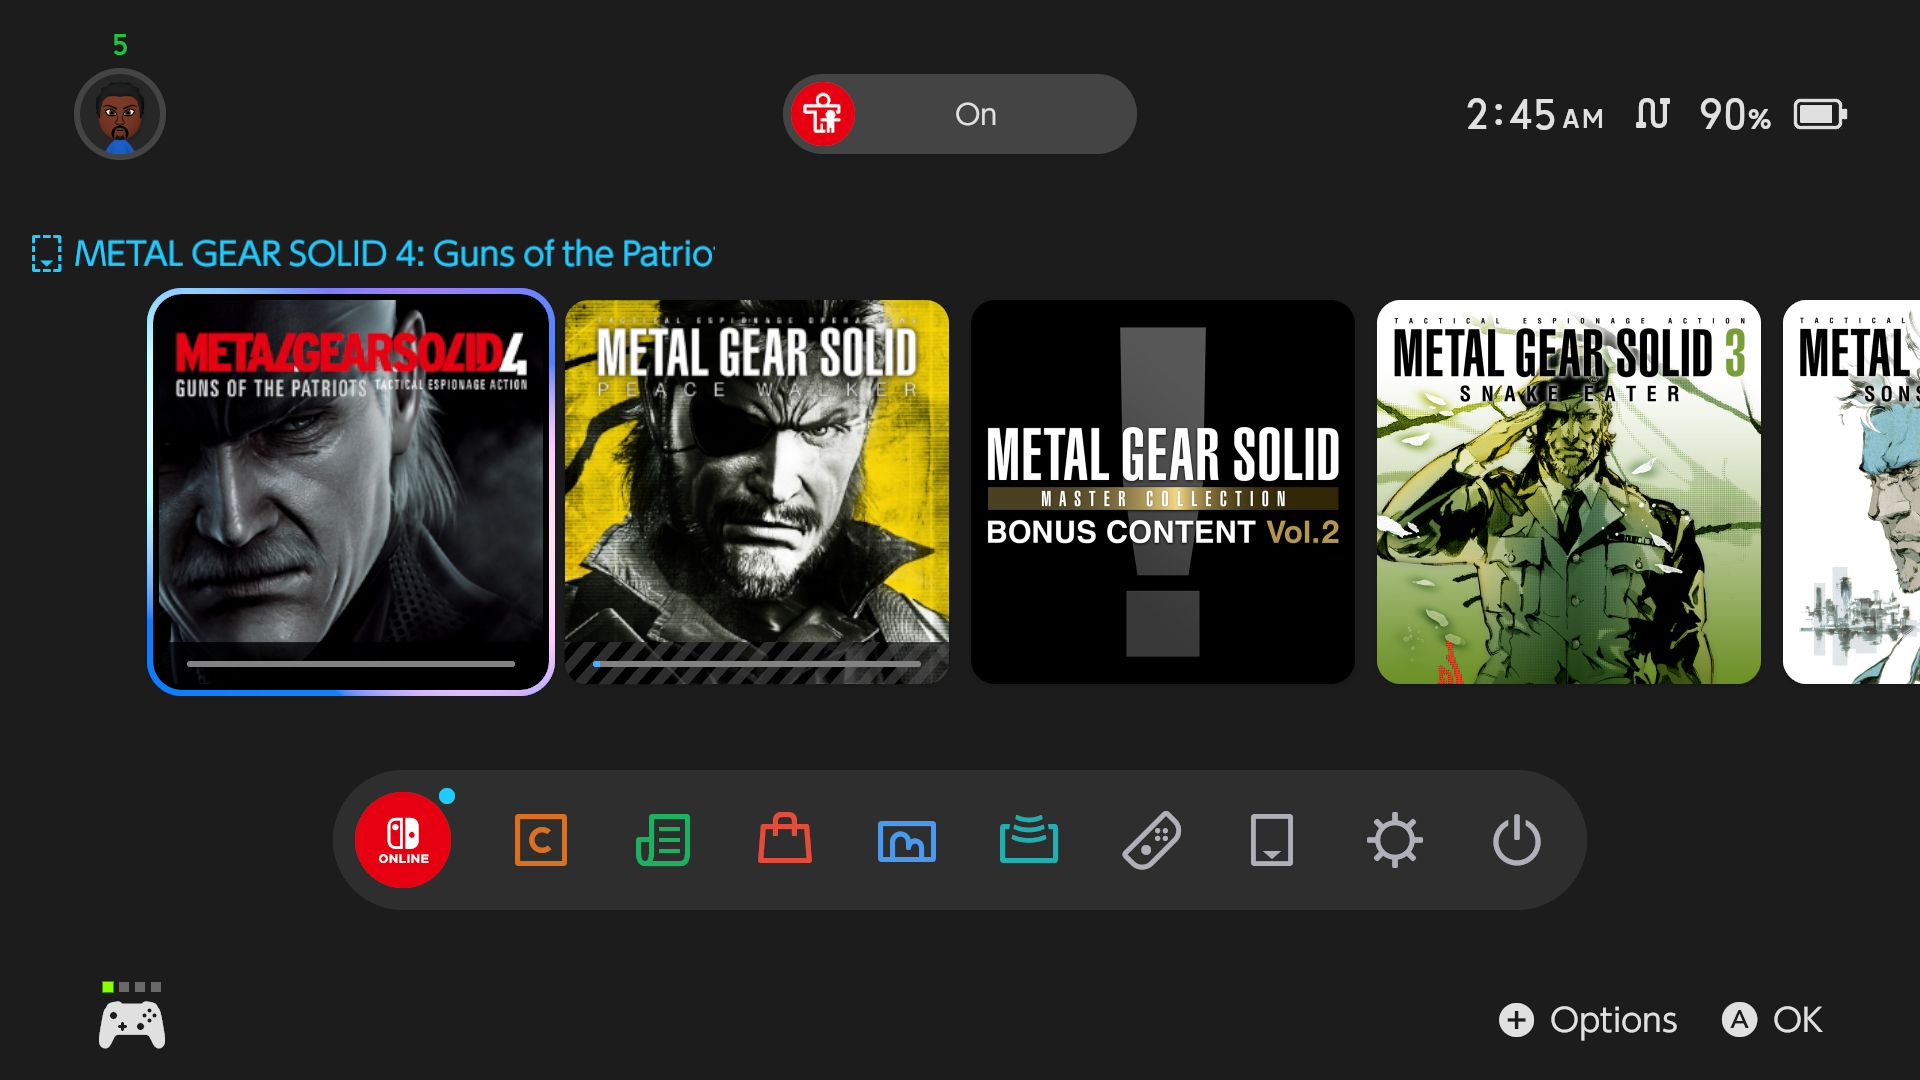Open System Settings gear
The image size is (1920, 1080).
pyautogui.click(x=1395, y=840)
